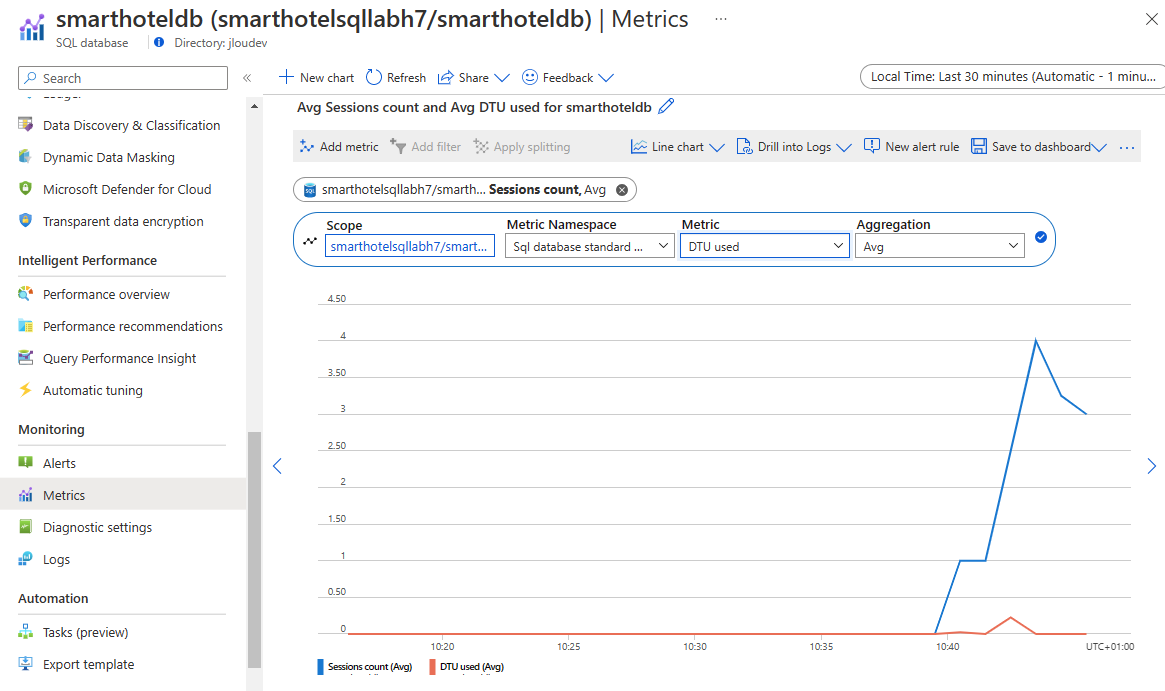This screenshot has height=691, width=1165.
Task: Click the Add filter button
Action: pyautogui.click(x=426, y=147)
